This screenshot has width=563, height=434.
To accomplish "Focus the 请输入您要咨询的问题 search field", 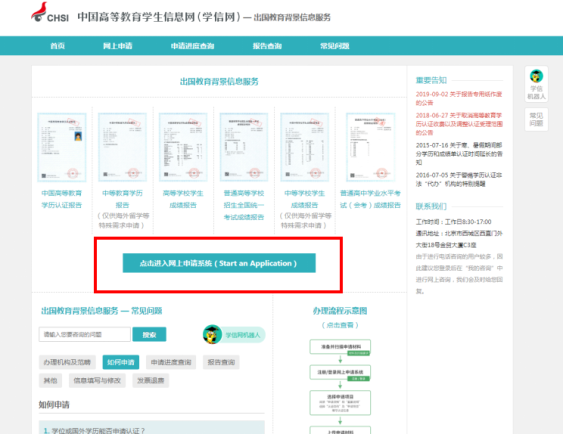I will click(85, 334).
